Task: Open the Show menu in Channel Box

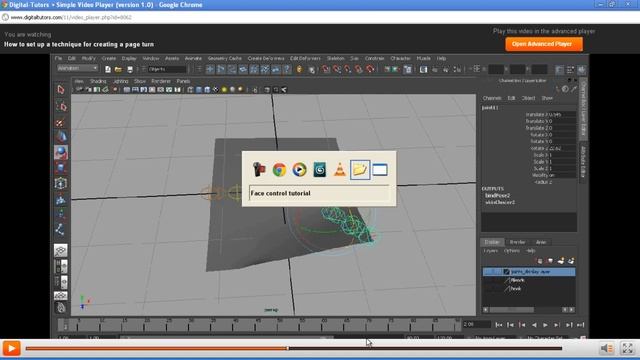Action: [x=547, y=98]
